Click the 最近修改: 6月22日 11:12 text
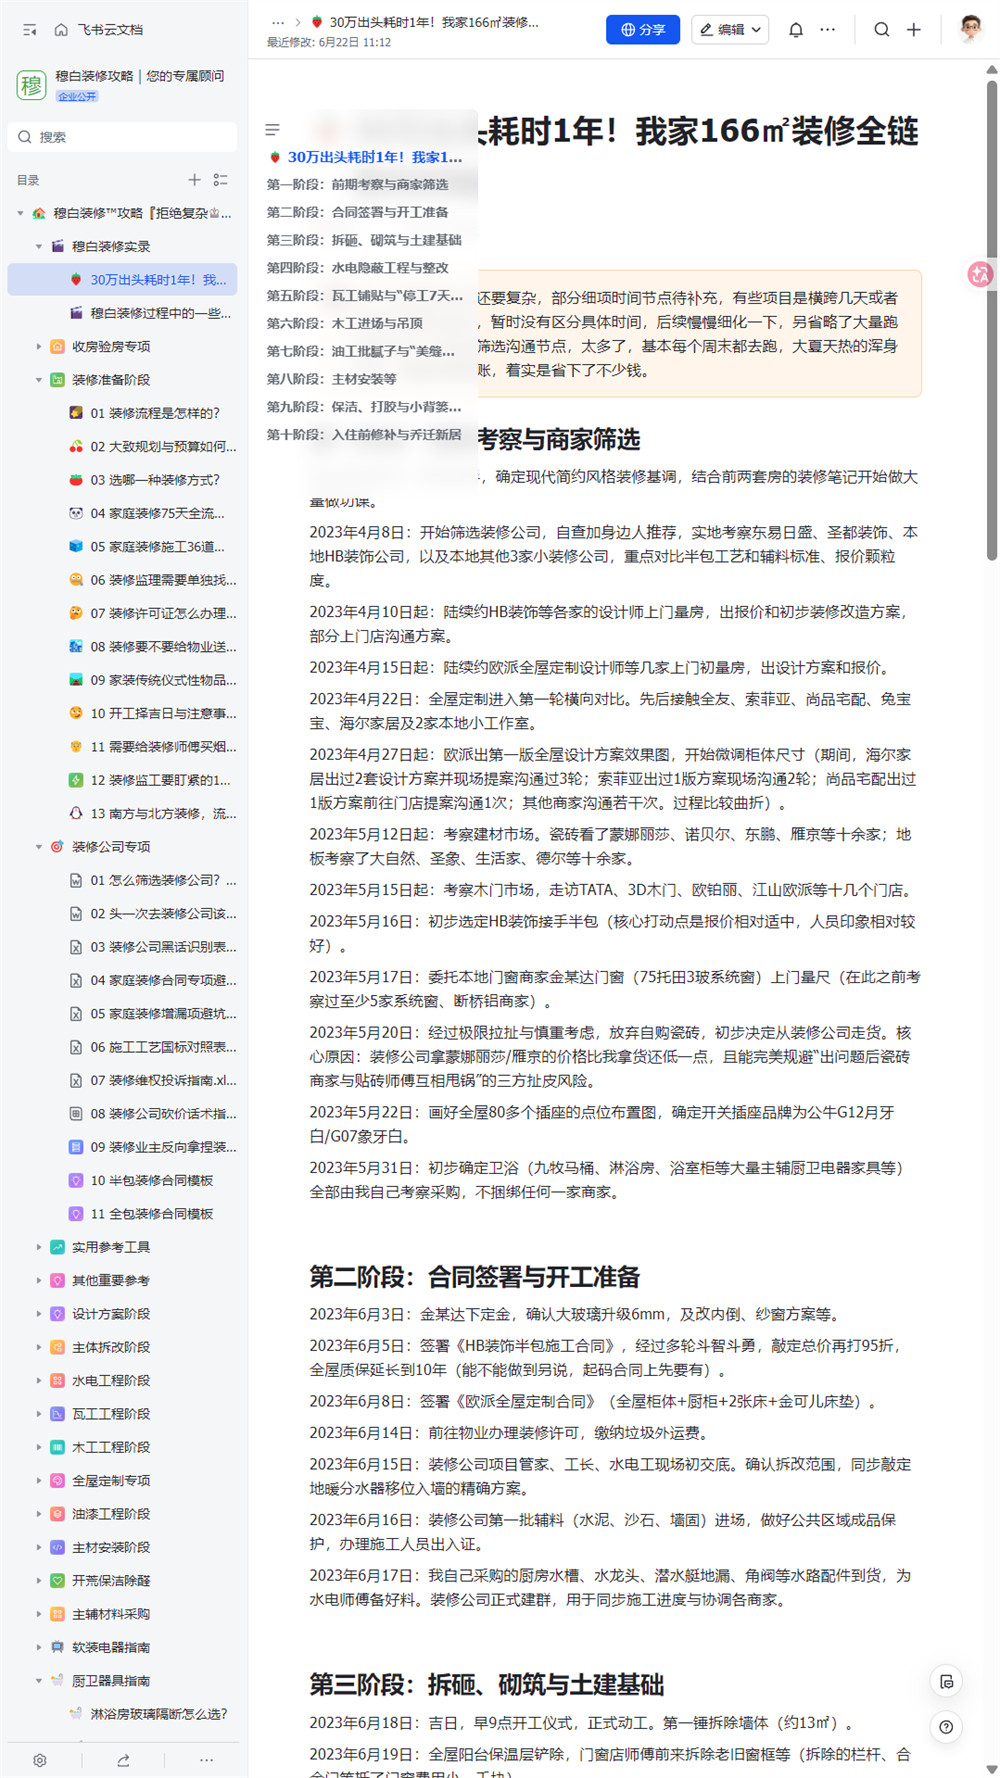Image resolution: width=1000 pixels, height=1778 pixels. [329, 42]
